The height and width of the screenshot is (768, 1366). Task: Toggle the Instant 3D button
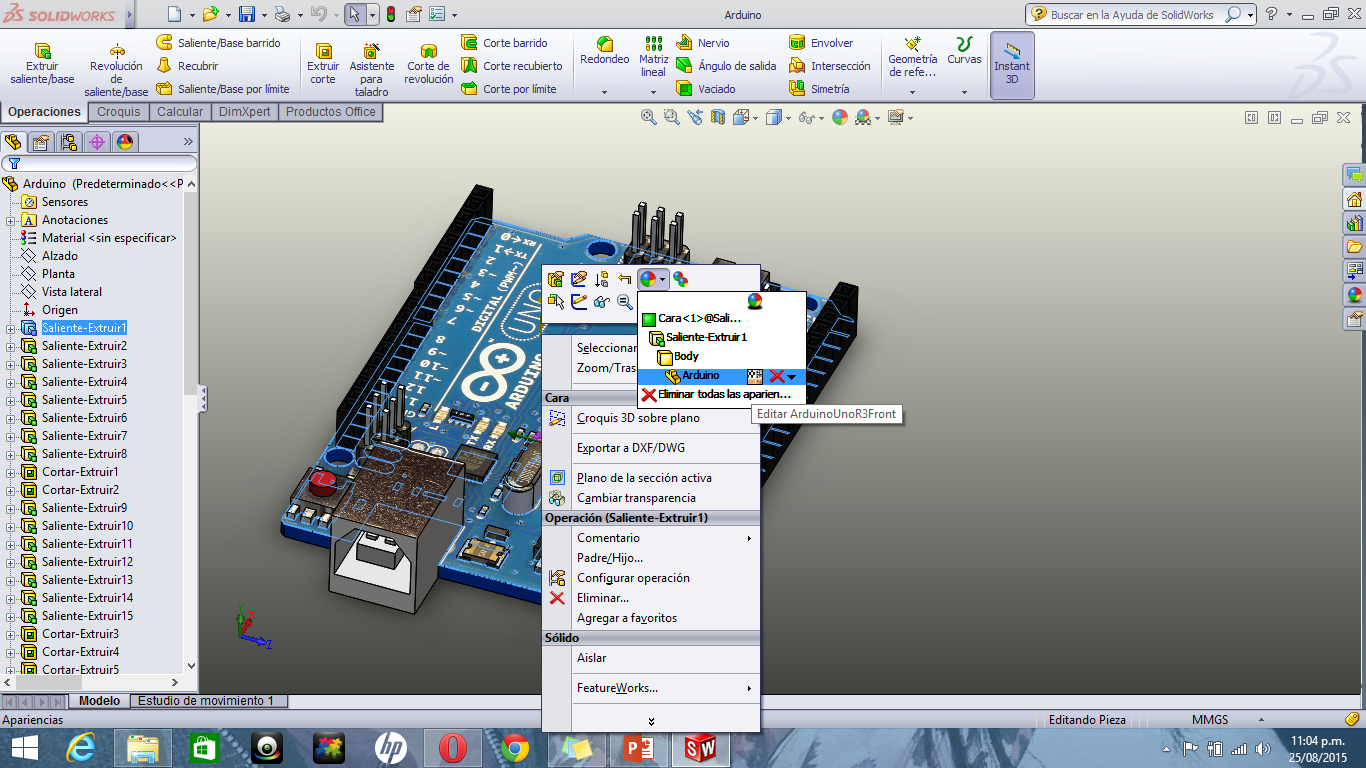pyautogui.click(x=1012, y=65)
